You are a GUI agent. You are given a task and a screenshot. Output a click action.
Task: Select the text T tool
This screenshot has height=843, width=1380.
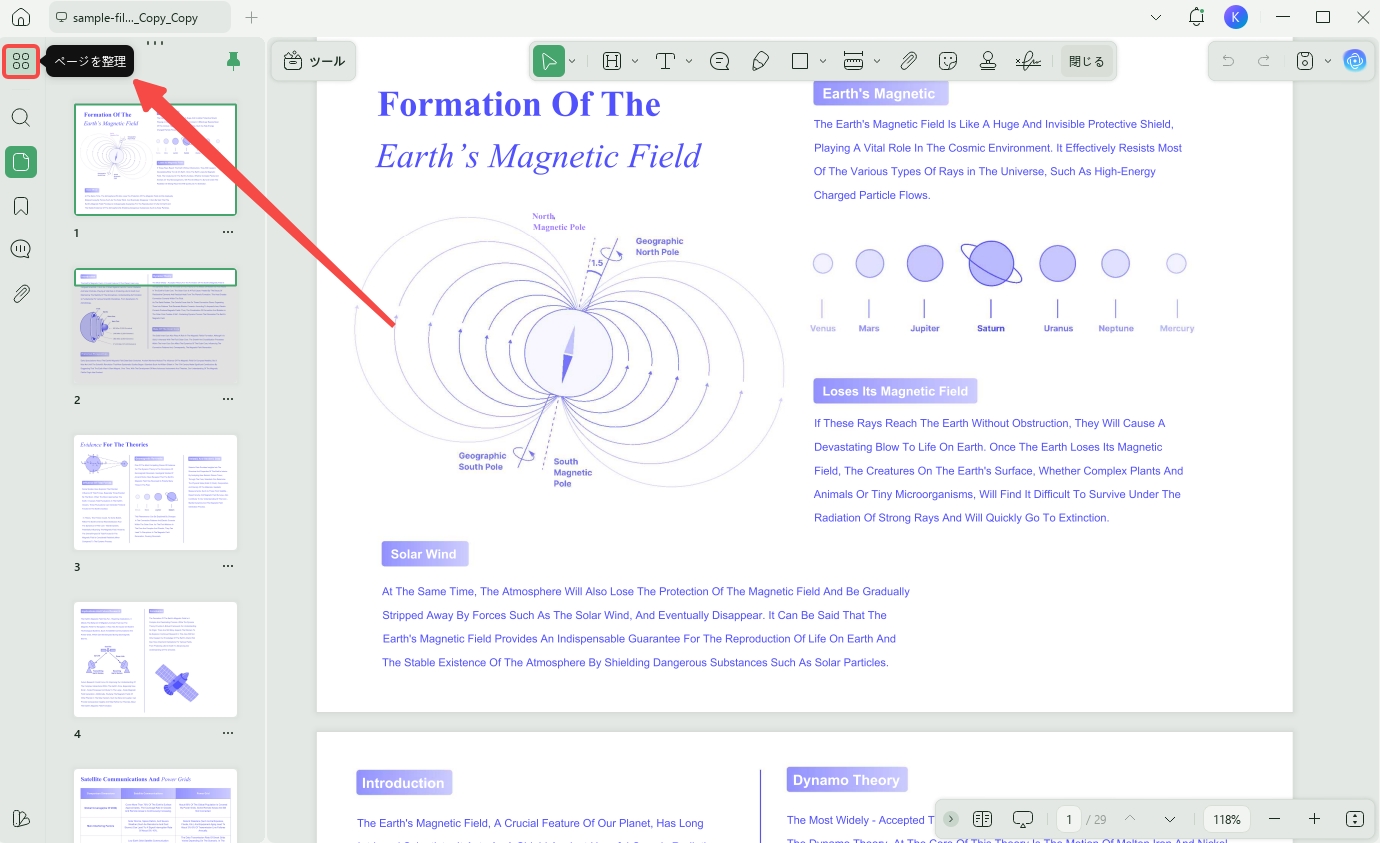point(666,61)
